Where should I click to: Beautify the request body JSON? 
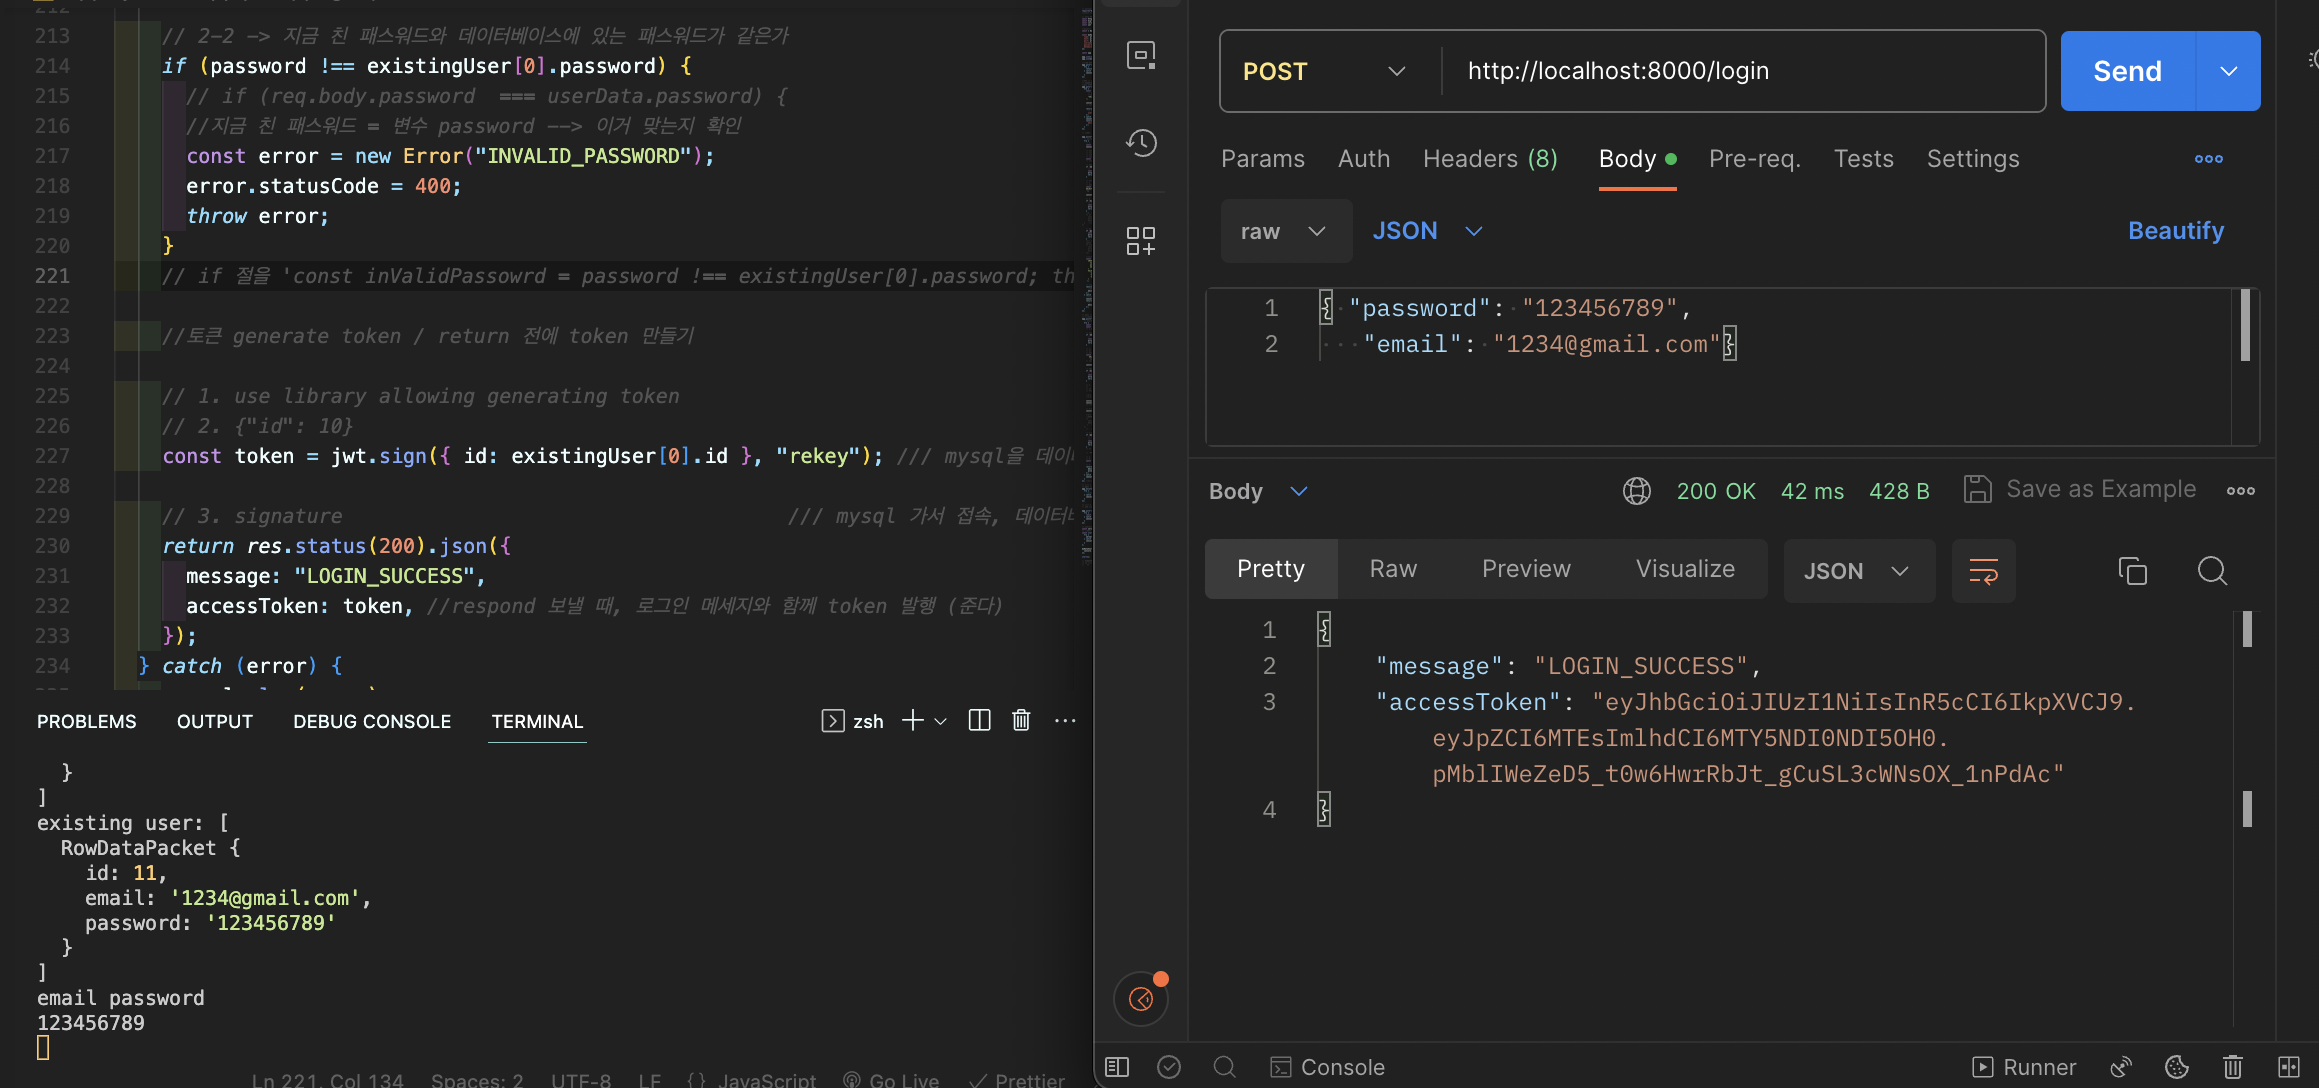click(x=2176, y=231)
